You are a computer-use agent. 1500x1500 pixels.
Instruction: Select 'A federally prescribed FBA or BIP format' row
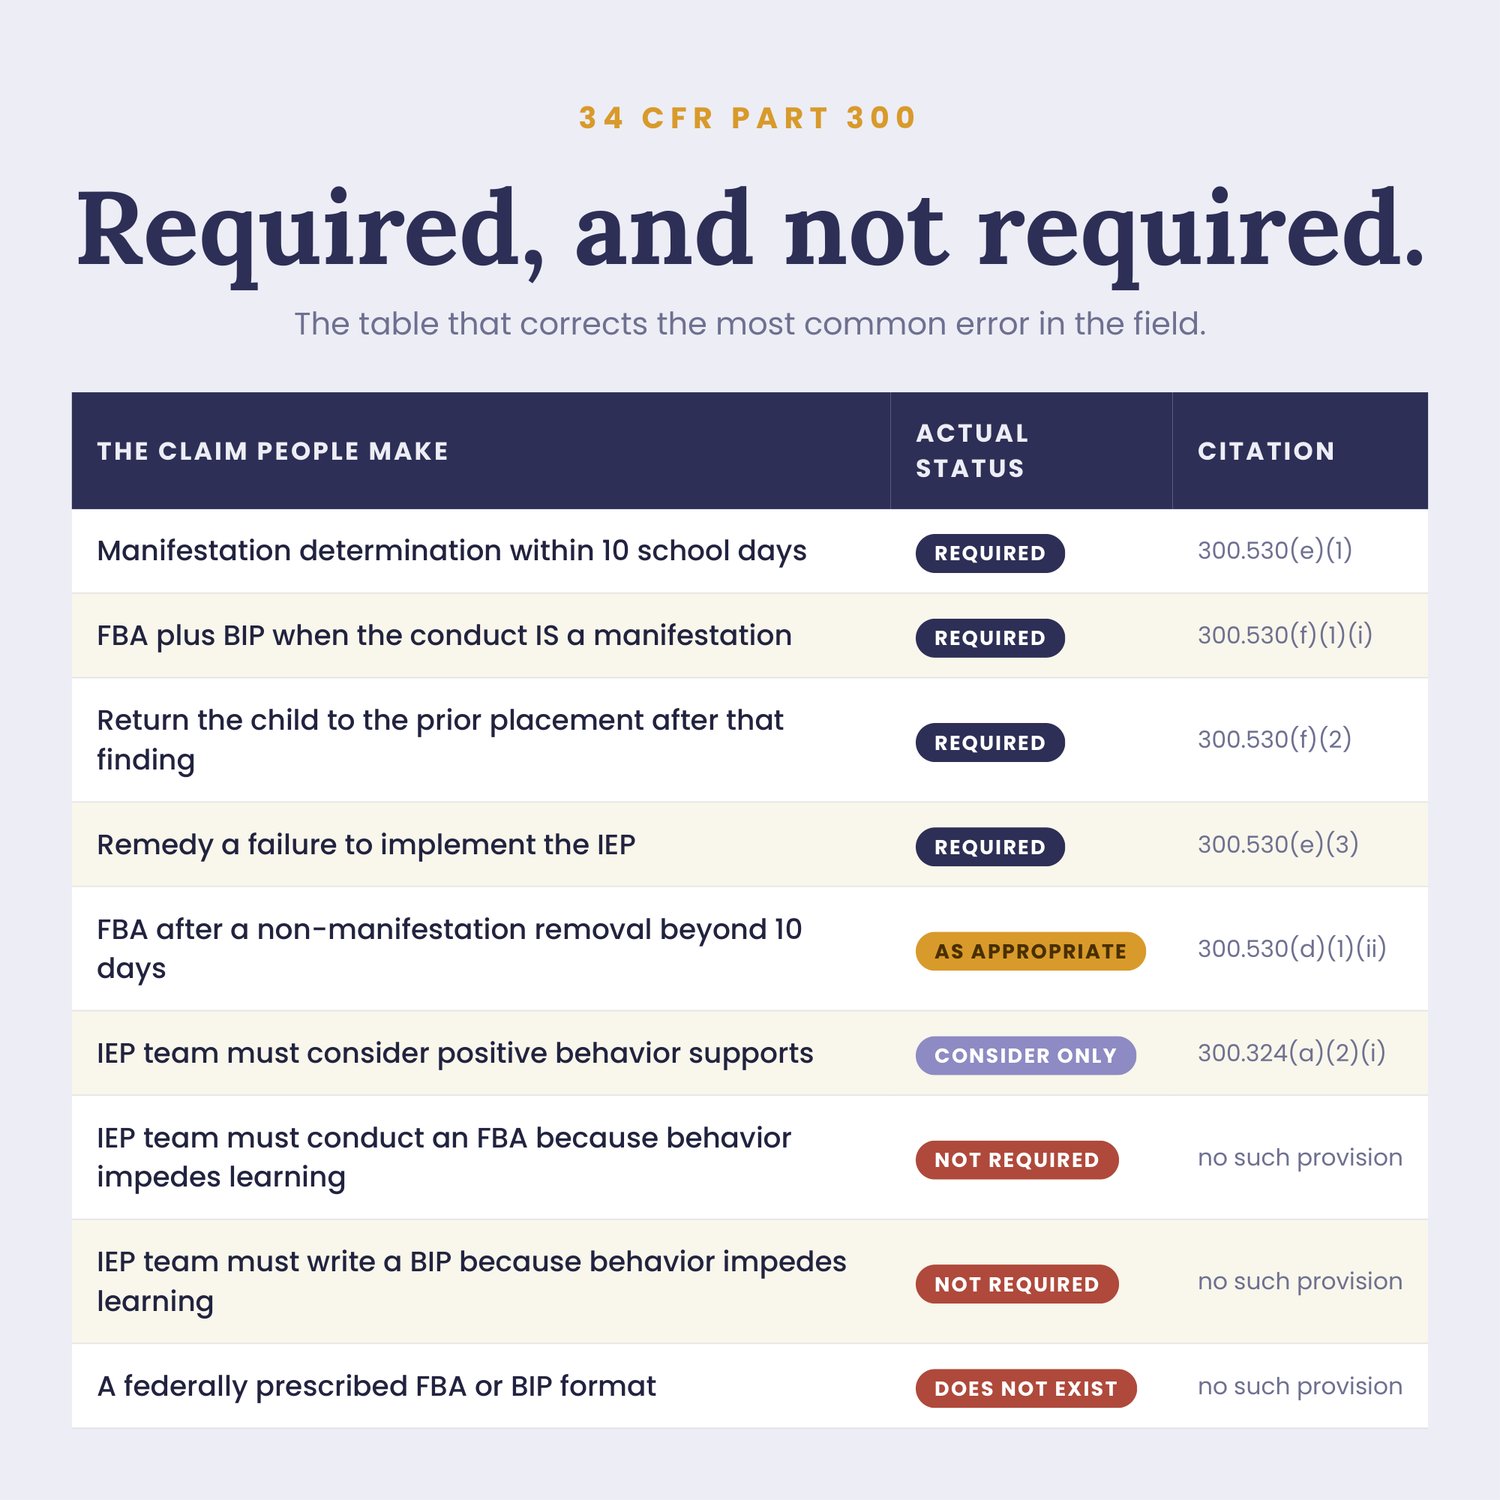[x=750, y=1386]
